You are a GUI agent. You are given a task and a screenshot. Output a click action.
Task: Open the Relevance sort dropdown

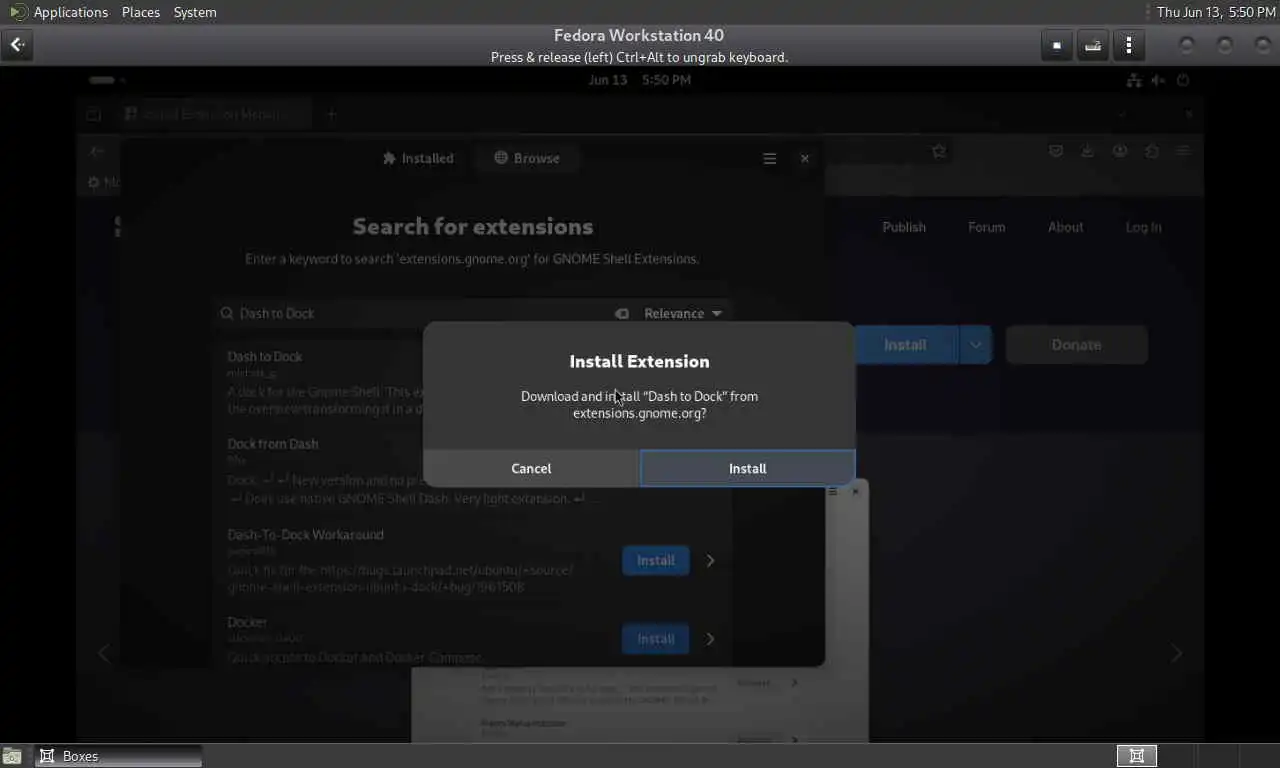(683, 313)
